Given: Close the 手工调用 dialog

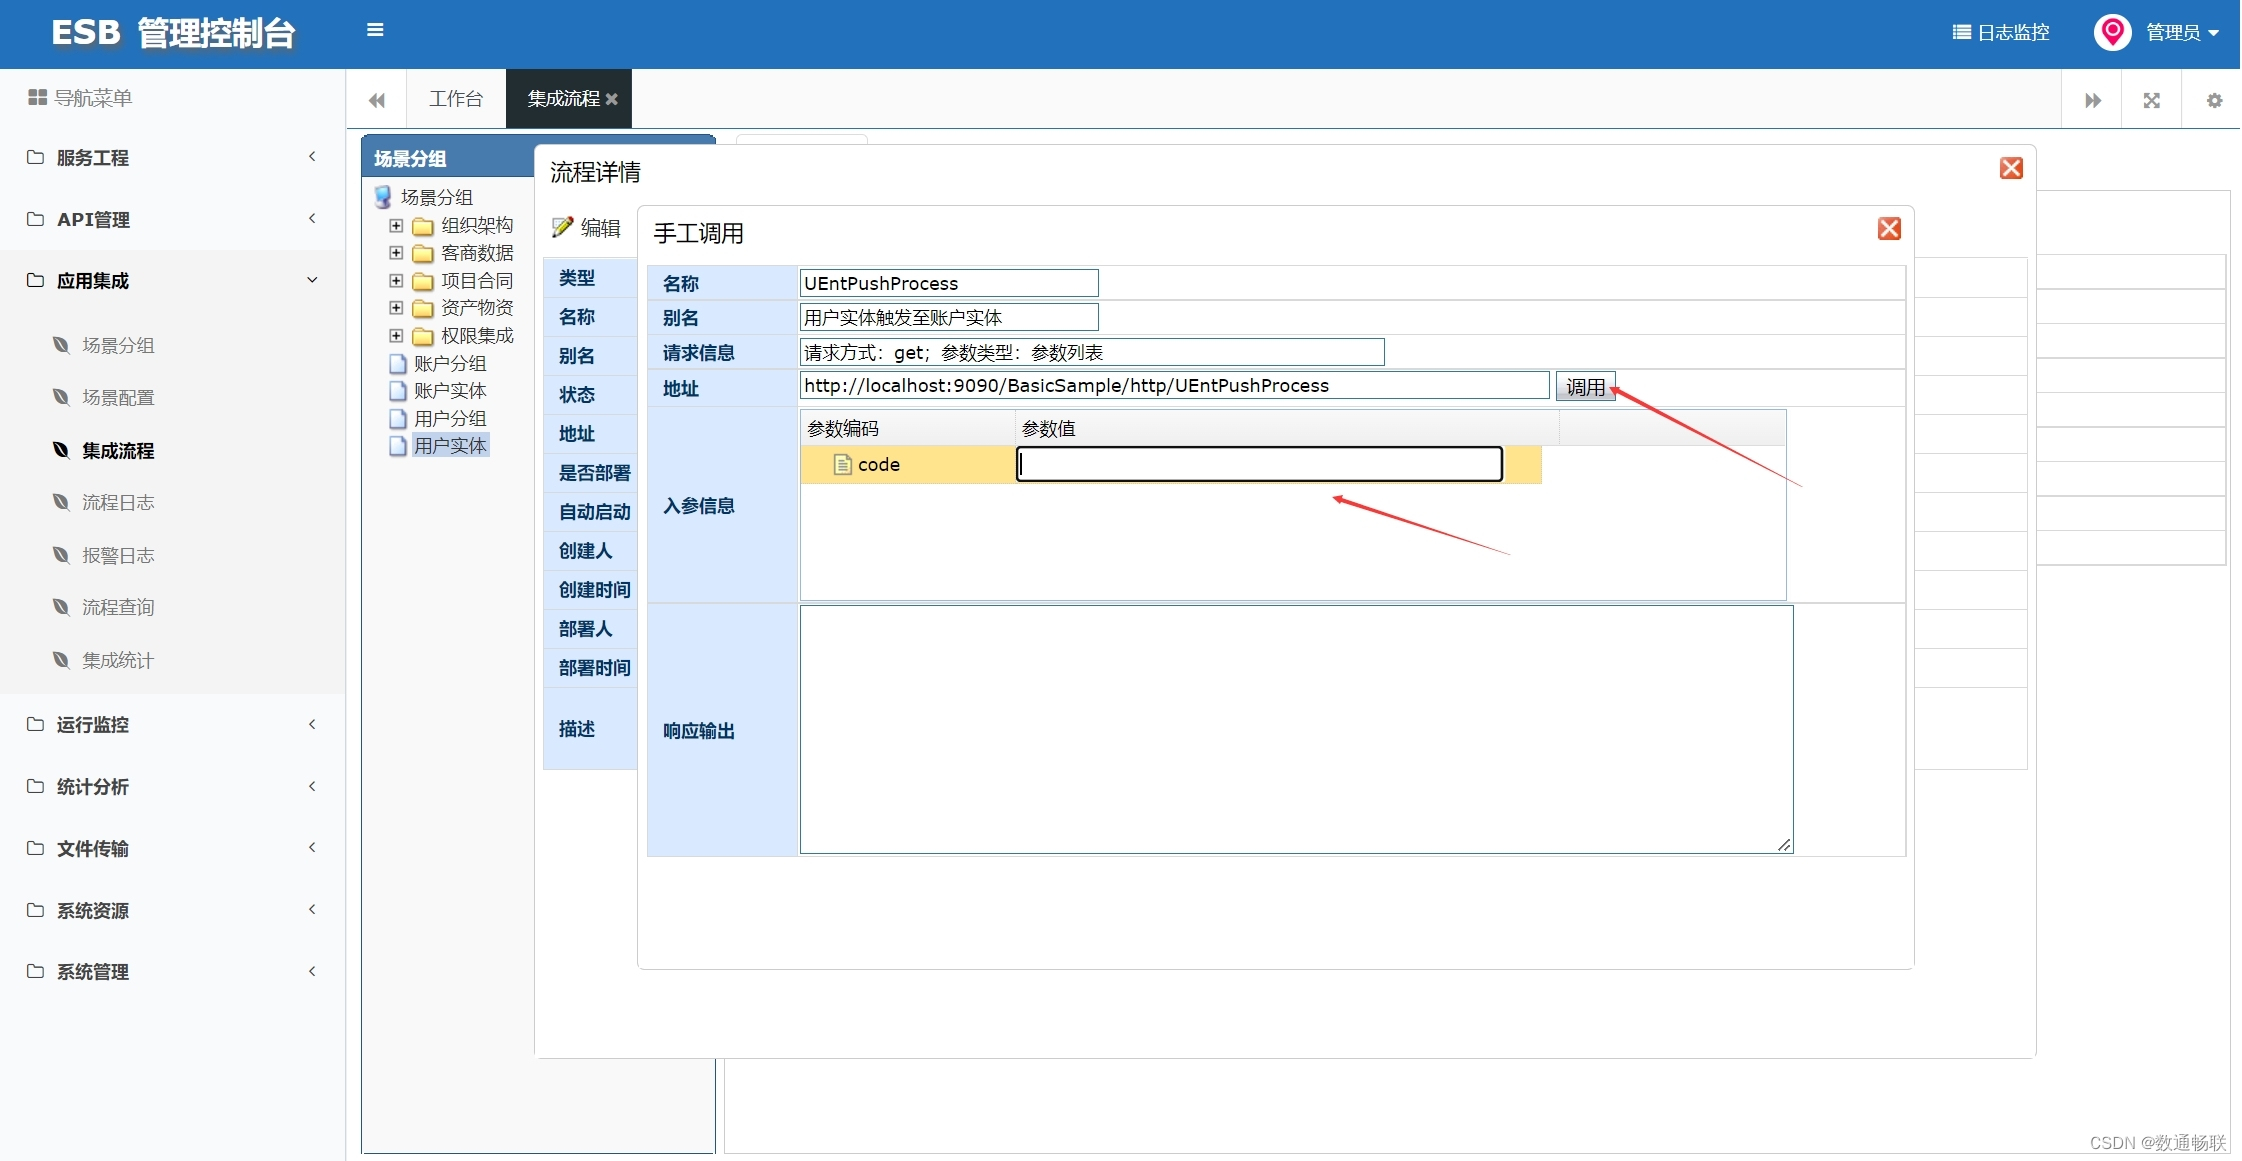Looking at the screenshot, I should coord(1888,229).
